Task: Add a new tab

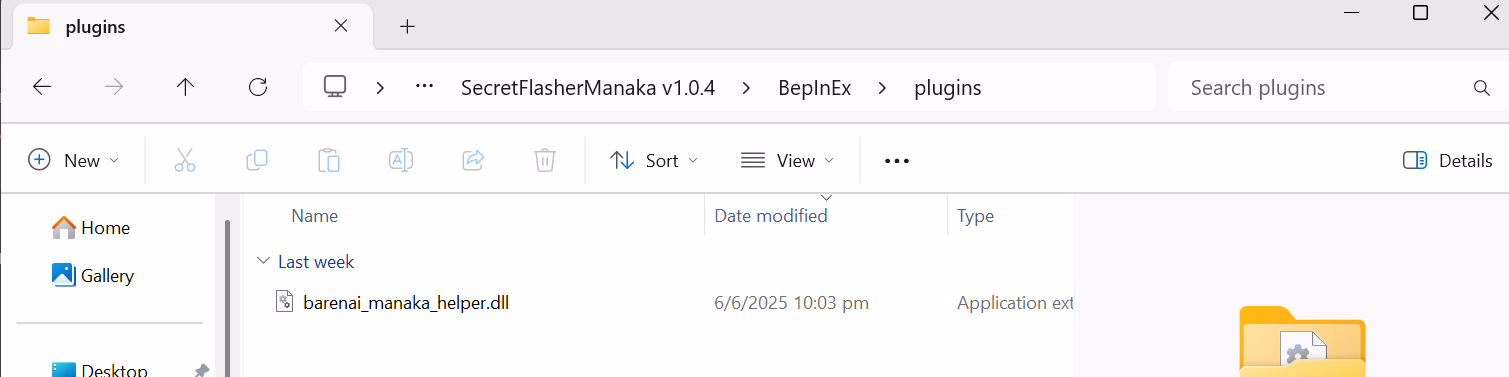Action: point(407,27)
